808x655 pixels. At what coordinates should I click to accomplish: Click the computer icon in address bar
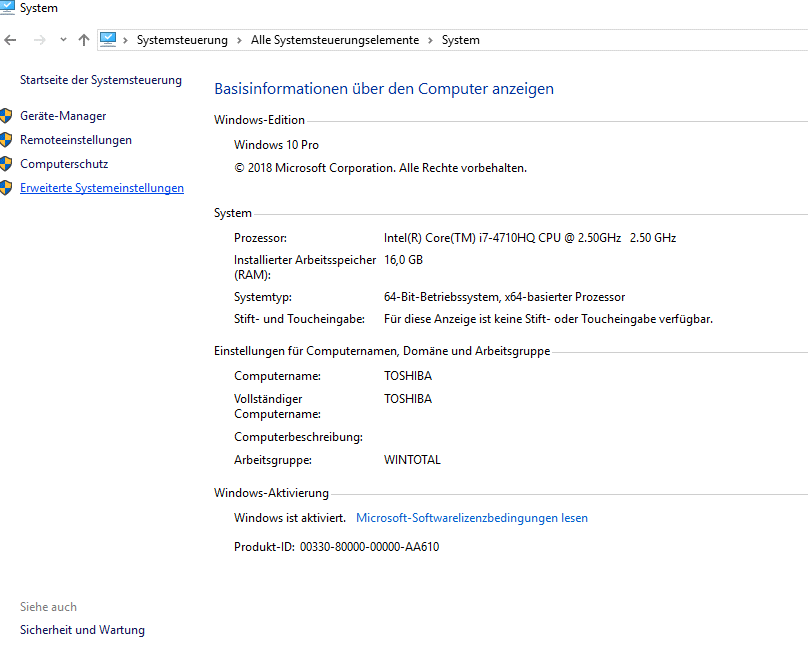[x=108, y=40]
